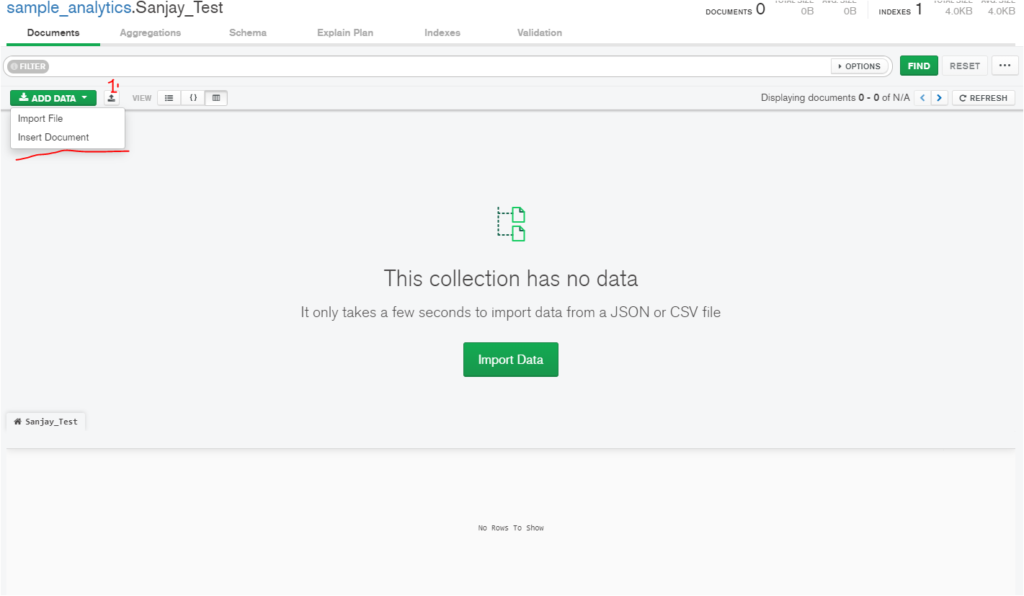The image size is (1024, 596).
Task: Click 'This collection has no data' heading
Action: coord(511,279)
